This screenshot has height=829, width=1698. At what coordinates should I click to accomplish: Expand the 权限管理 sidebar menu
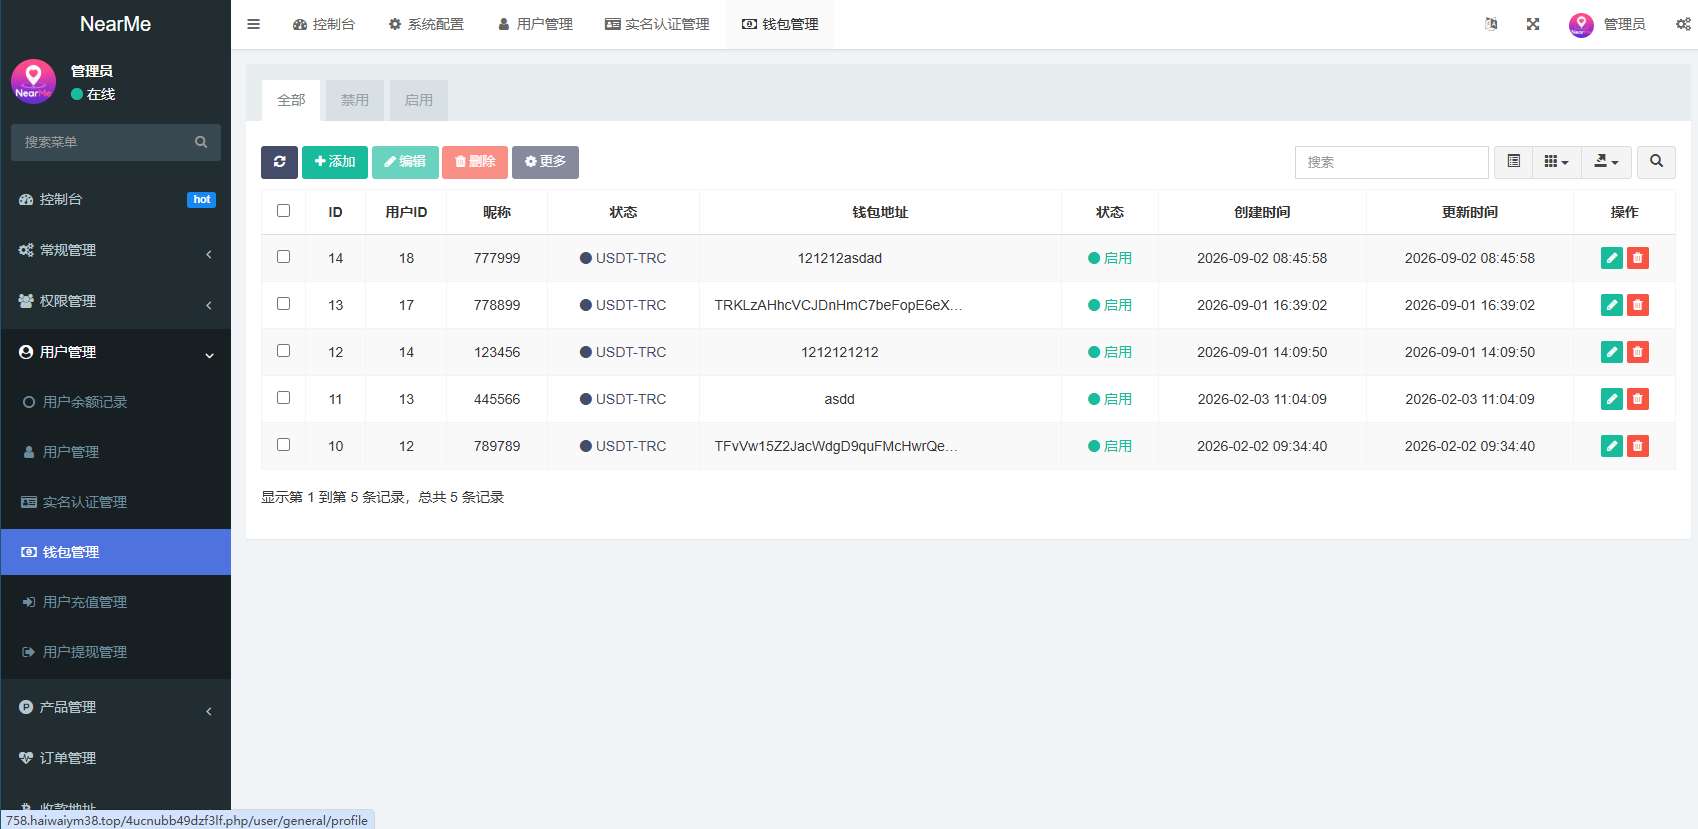116,302
